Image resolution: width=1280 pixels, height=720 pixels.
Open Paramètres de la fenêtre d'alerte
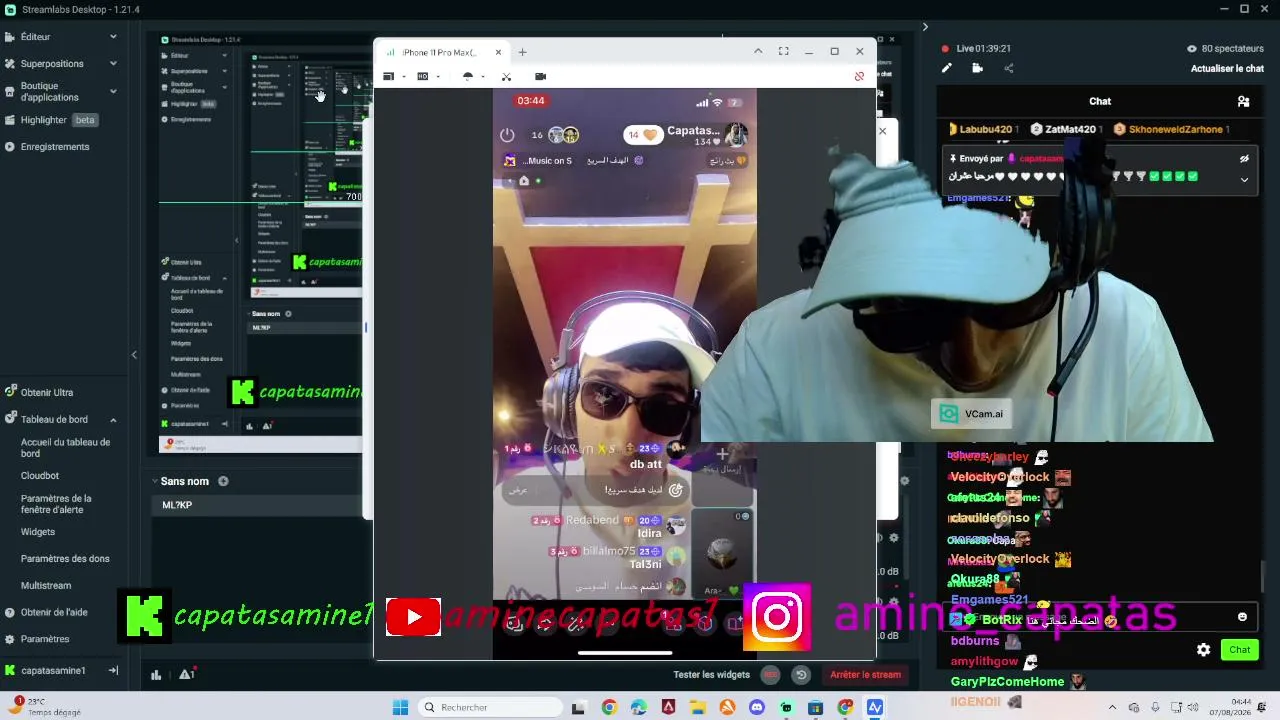pos(56,504)
